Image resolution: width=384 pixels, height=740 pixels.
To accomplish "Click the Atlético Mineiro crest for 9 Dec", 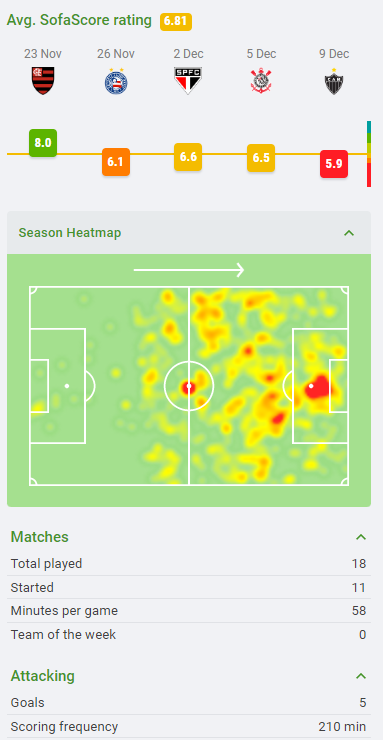I will pyautogui.click(x=334, y=81).
